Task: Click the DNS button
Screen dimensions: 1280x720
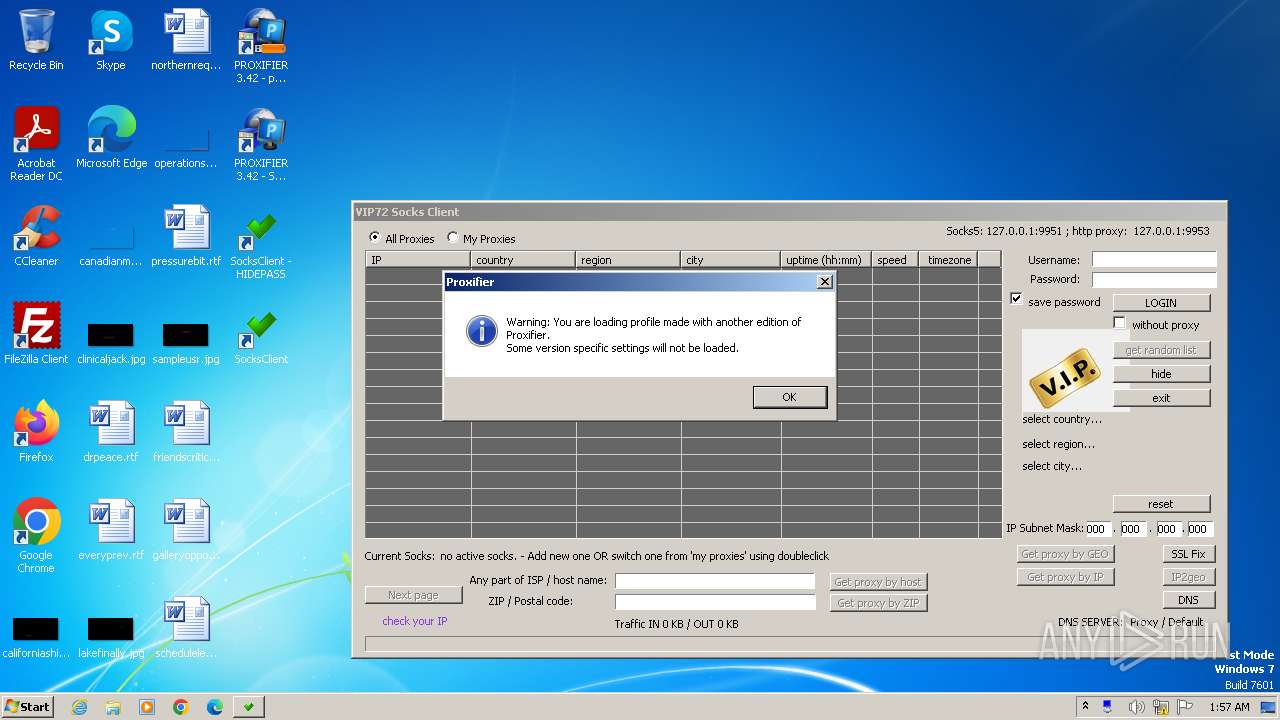Action: [1189, 600]
